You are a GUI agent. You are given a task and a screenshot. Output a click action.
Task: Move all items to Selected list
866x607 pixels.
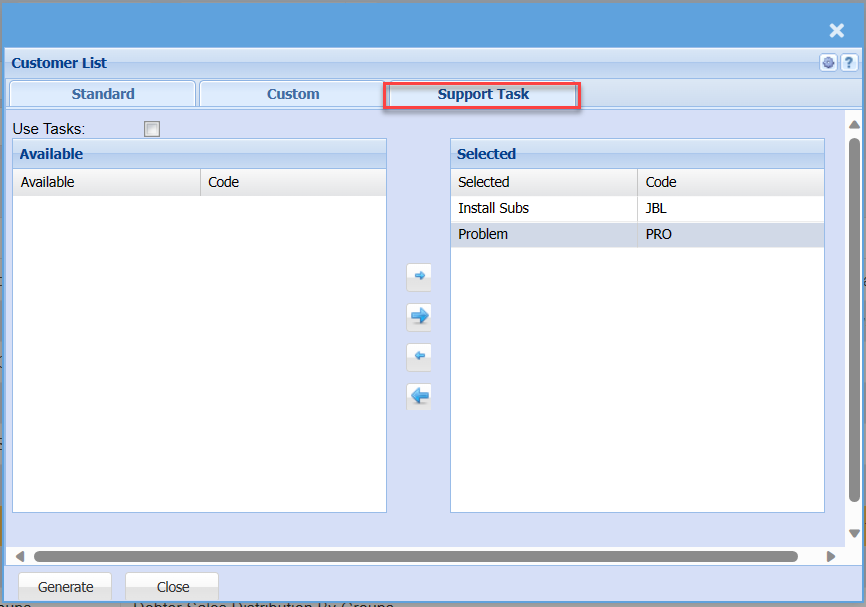coord(419,317)
